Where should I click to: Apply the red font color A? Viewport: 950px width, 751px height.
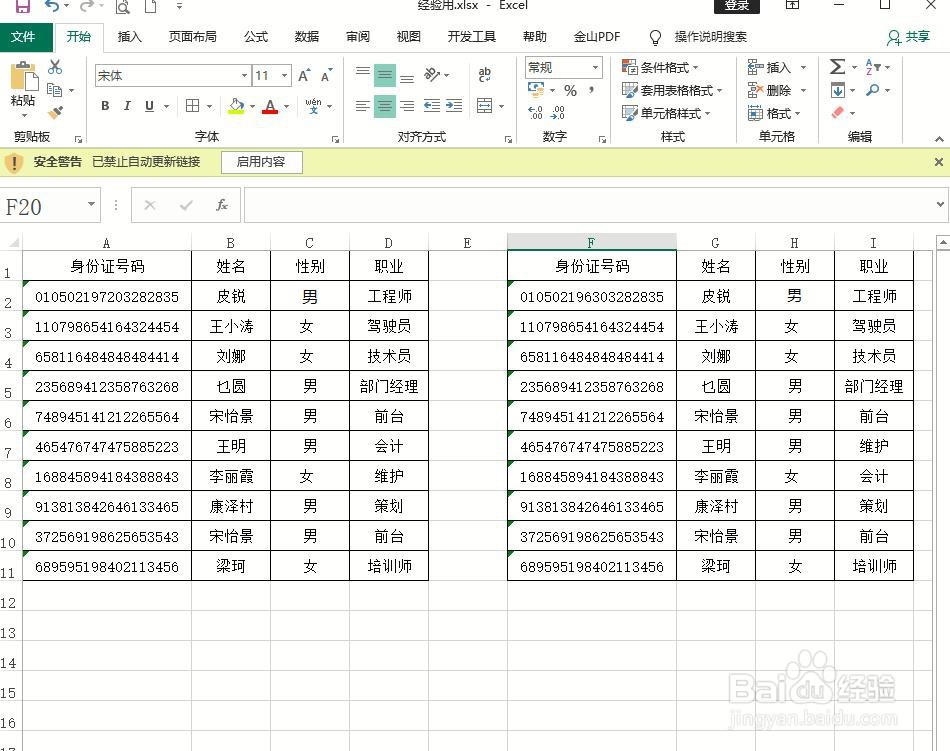[270, 106]
